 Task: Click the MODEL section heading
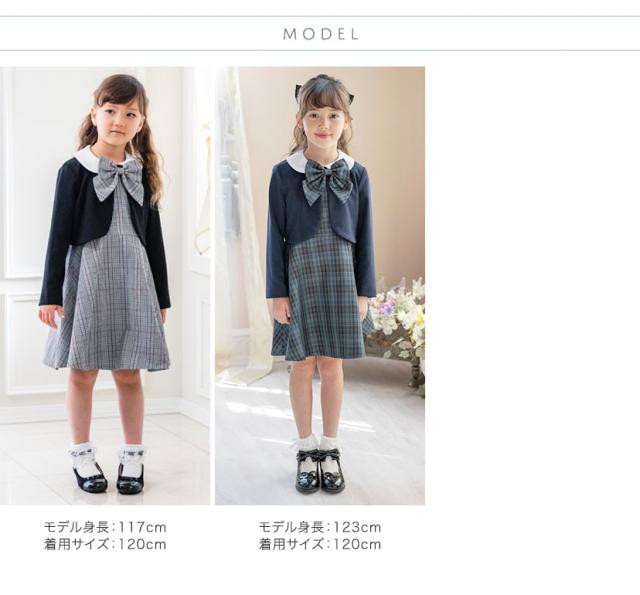(321, 34)
